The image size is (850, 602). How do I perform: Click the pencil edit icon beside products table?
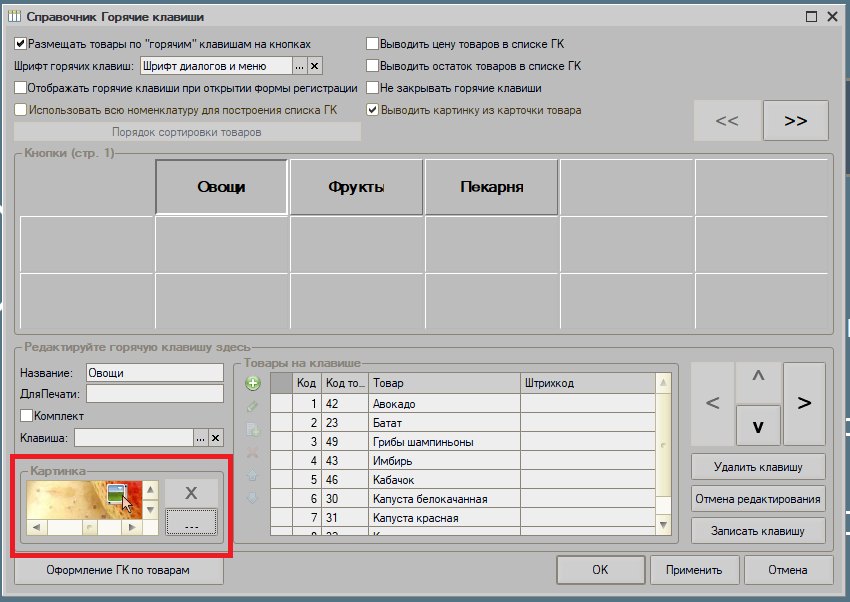pyautogui.click(x=253, y=406)
